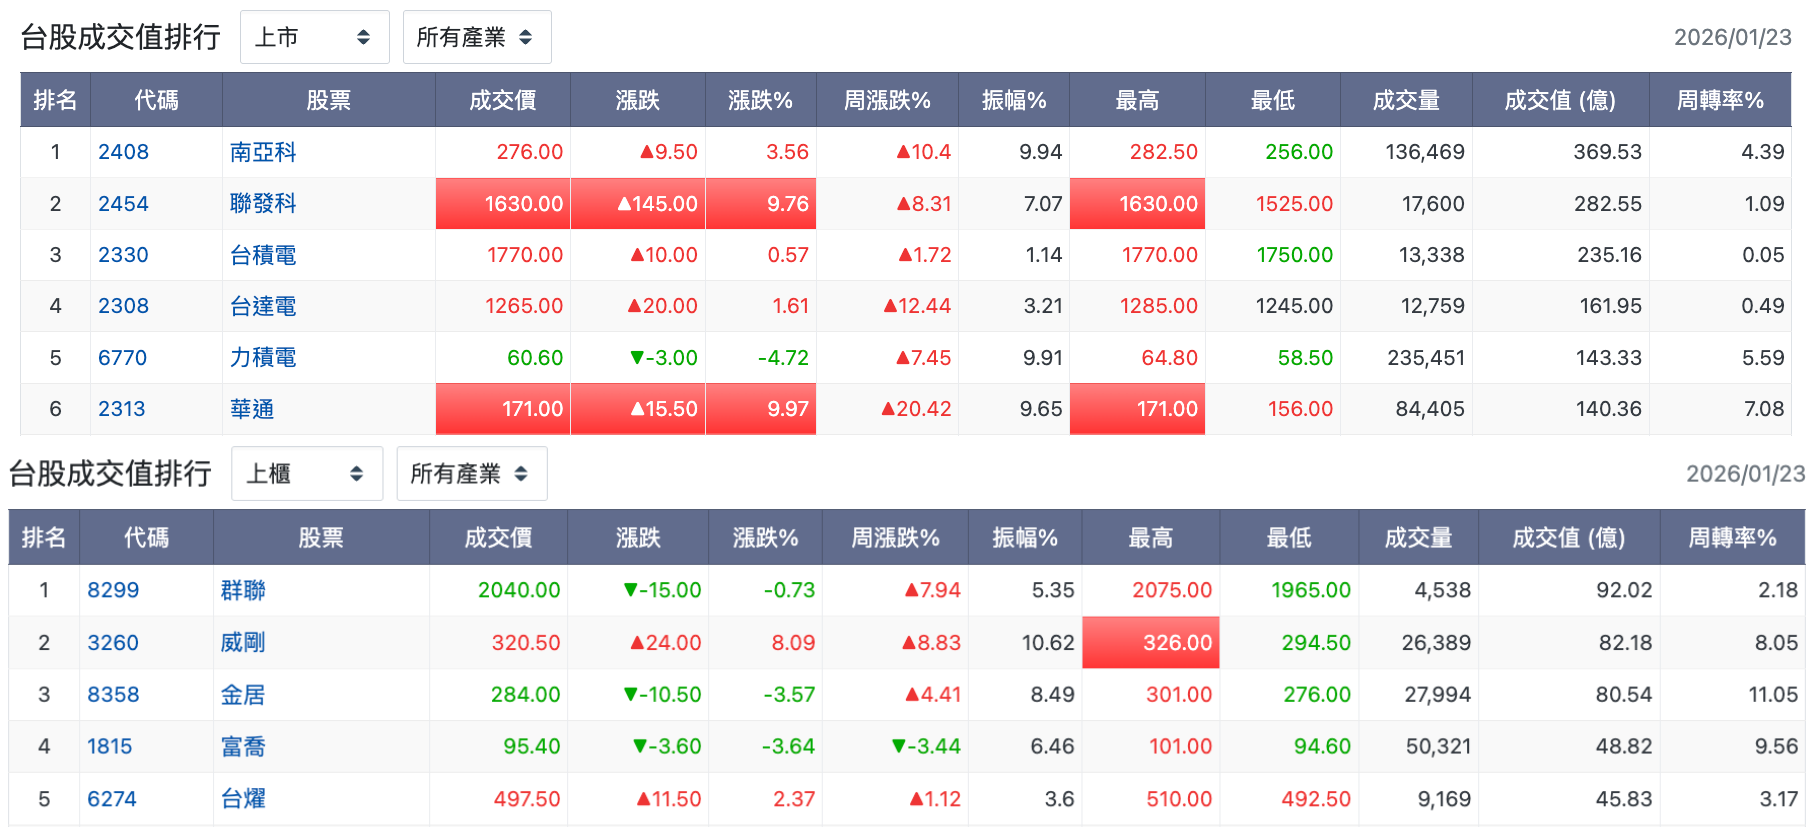Open stock code 2330 link
Screen dimensions: 1816x827
[123, 255]
